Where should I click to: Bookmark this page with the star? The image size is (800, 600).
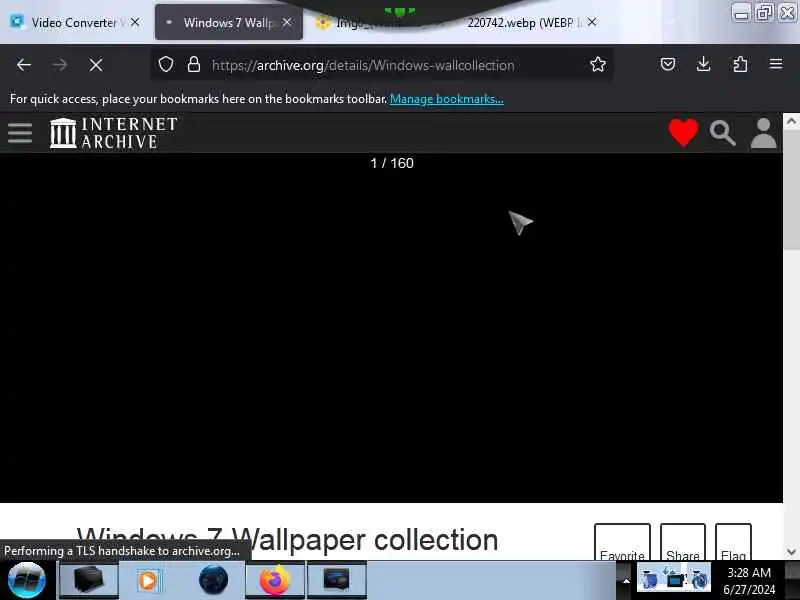pyautogui.click(x=598, y=64)
